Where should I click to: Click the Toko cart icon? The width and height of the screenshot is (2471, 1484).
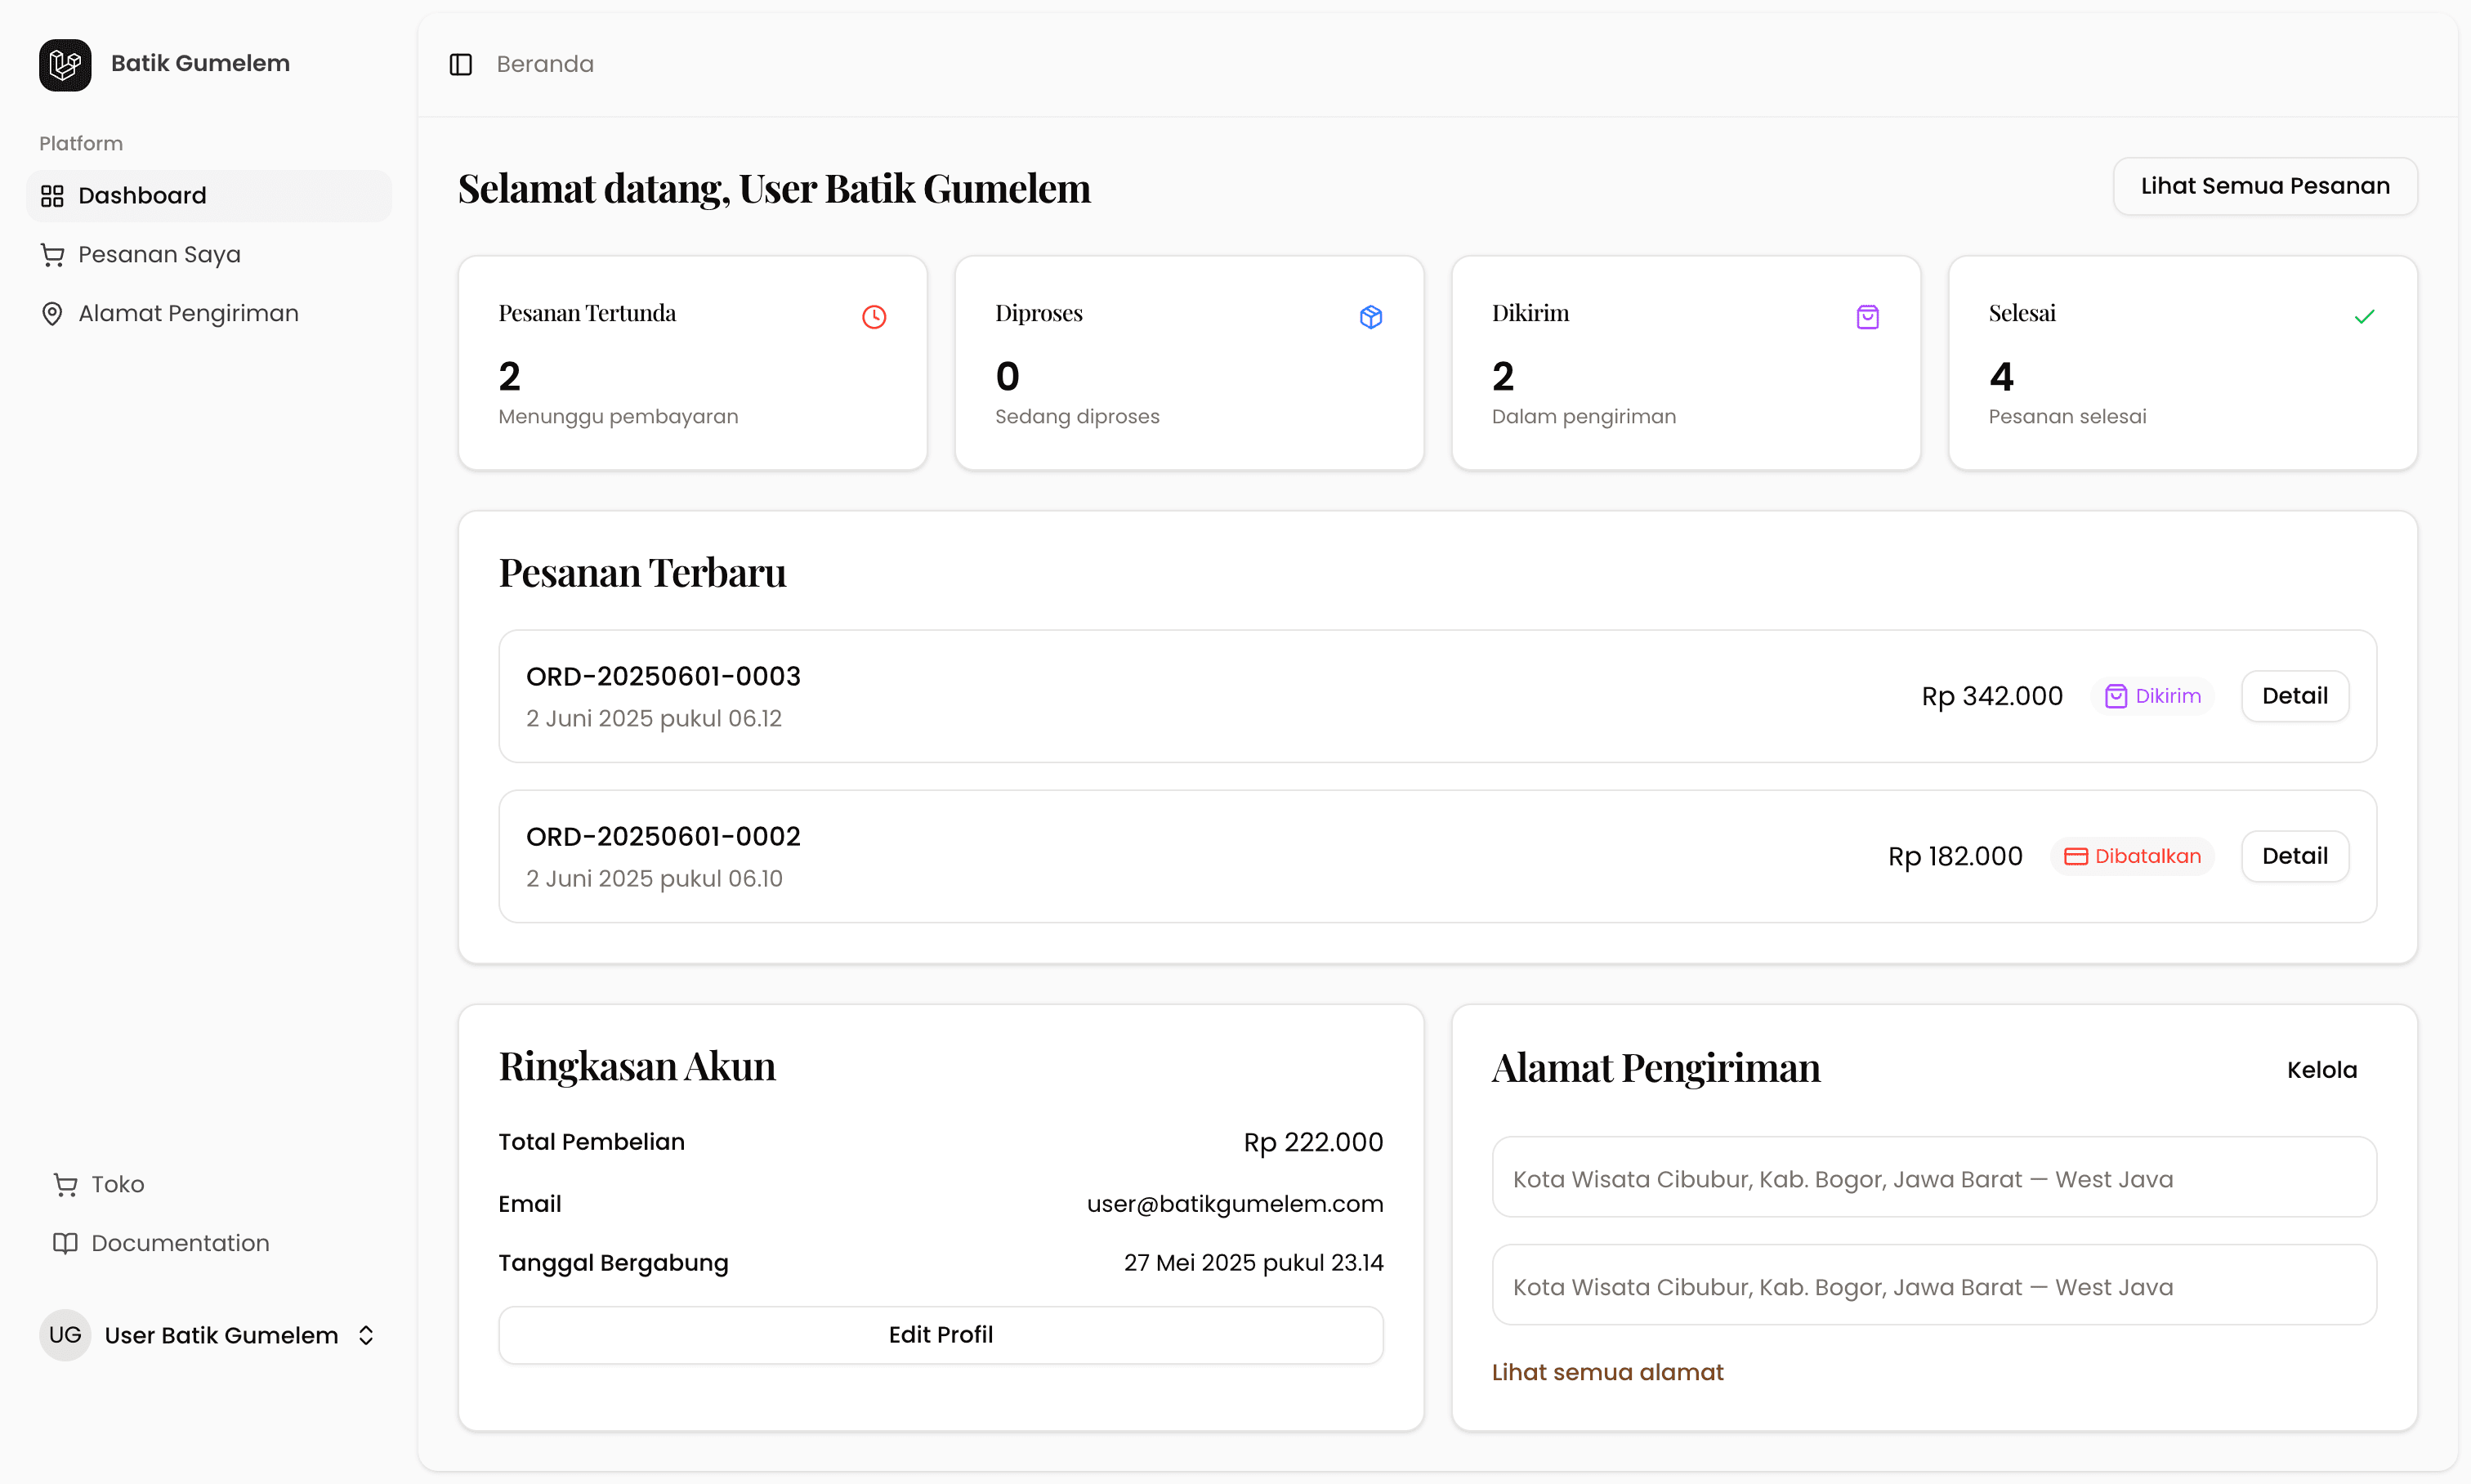[65, 1185]
